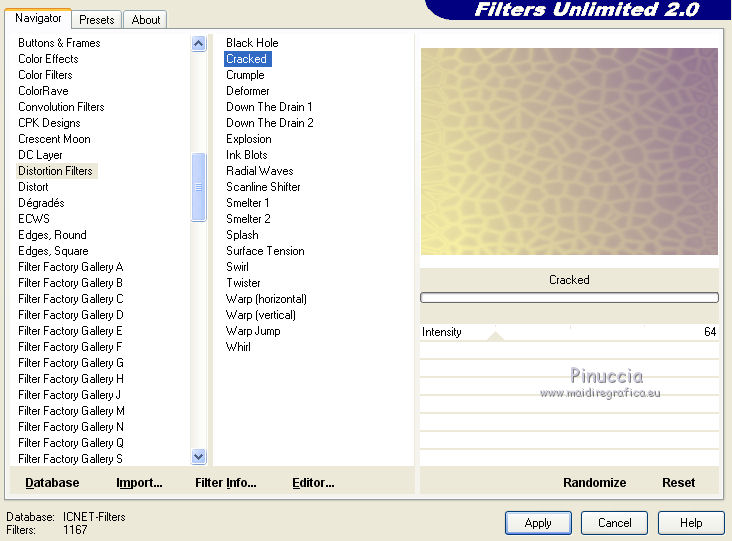Select Buttons & Frames category
Viewport: 732px width, 541px height.
(59, 43)
